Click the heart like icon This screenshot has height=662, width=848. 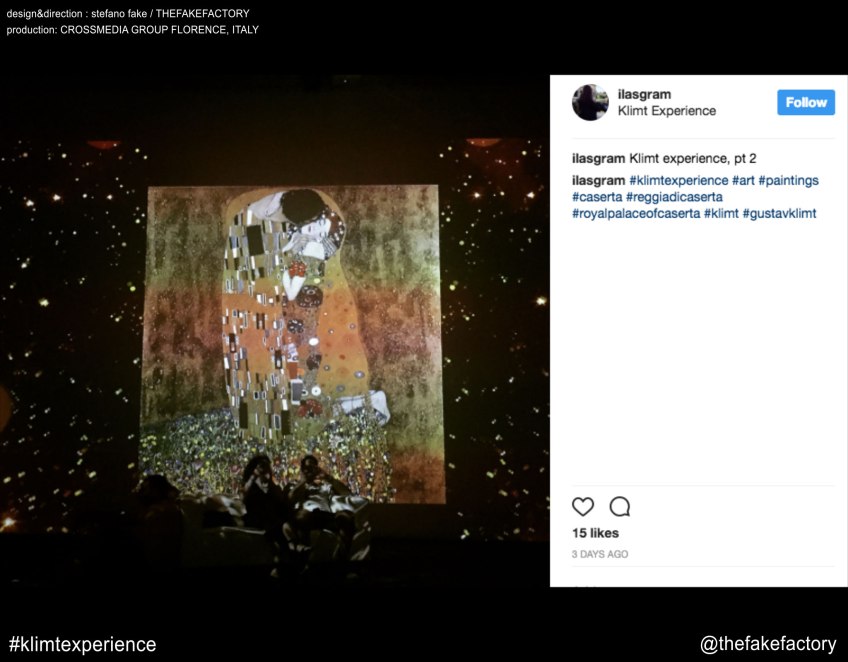tap(582, 507)
